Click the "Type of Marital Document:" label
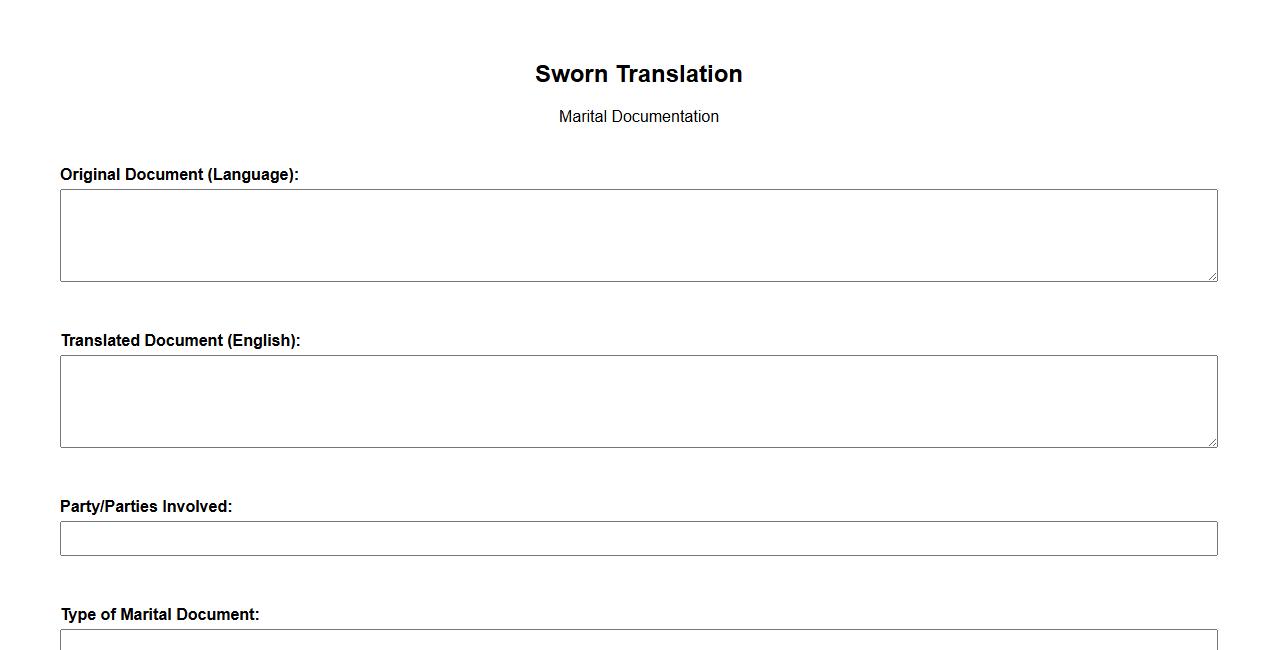Image resolution: width=1278 pixels, height=650 pixels. click(160, 614)
